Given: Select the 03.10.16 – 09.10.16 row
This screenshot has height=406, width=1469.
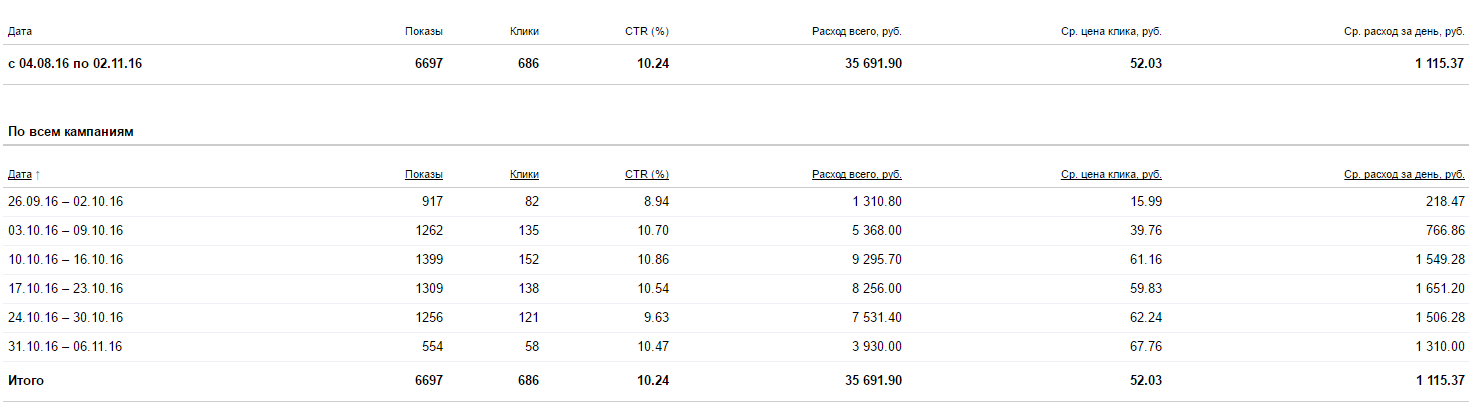Looking at the screenshot, I should coord(734,231).
